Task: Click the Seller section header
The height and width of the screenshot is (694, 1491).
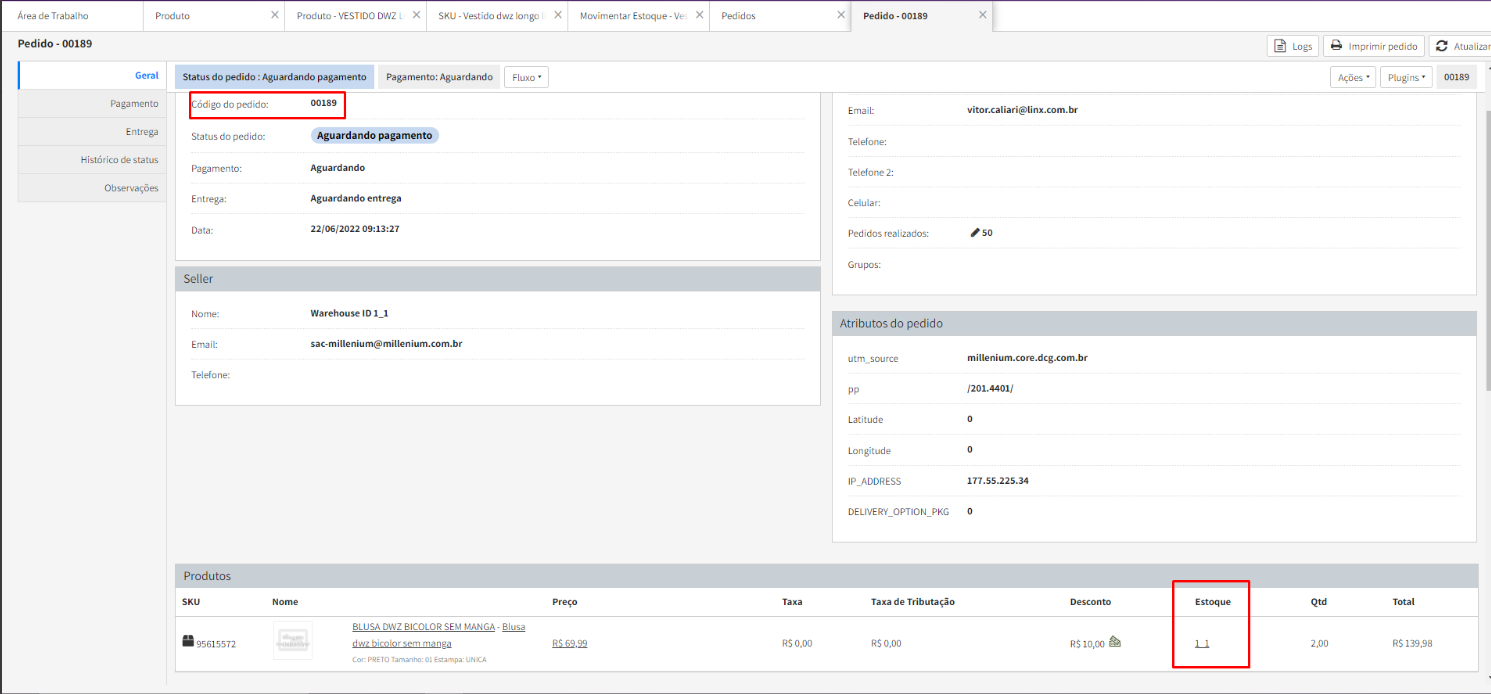Action: (498, 279)
